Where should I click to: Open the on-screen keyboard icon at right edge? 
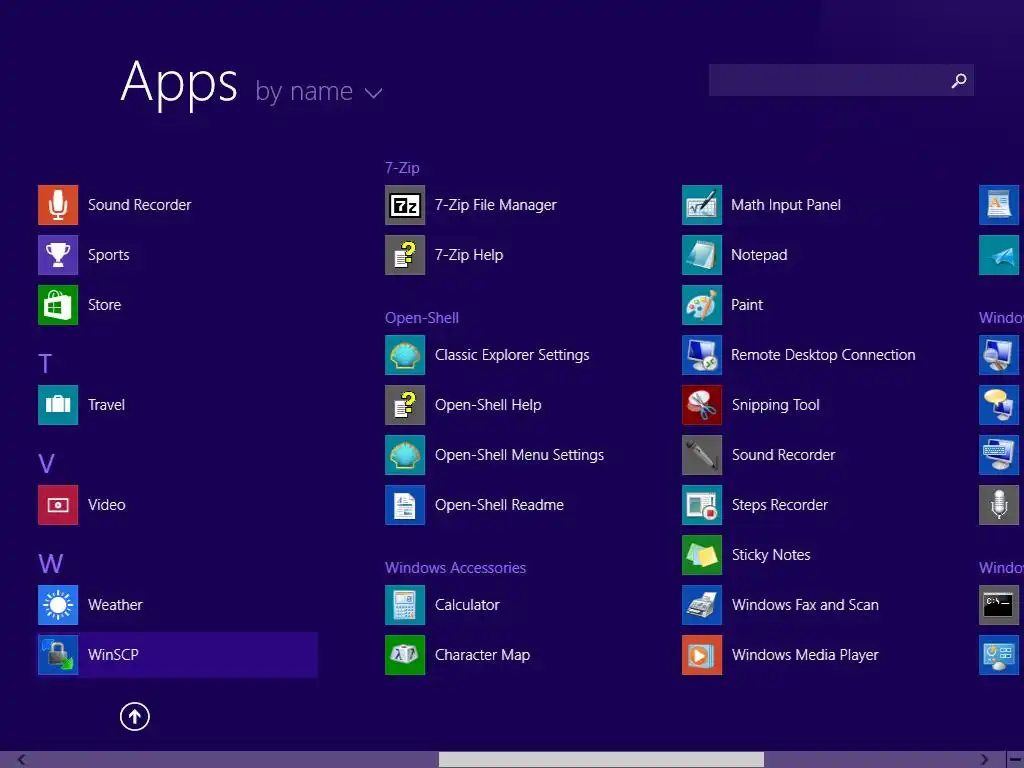tap(999, 455)
